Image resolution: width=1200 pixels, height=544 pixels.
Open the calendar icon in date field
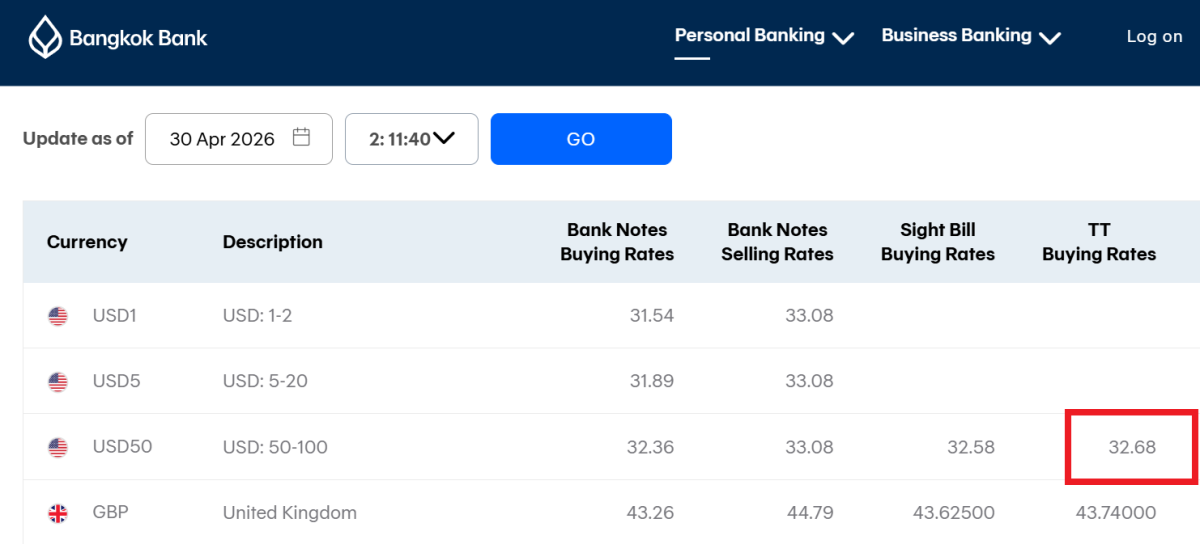pos(301,138)
